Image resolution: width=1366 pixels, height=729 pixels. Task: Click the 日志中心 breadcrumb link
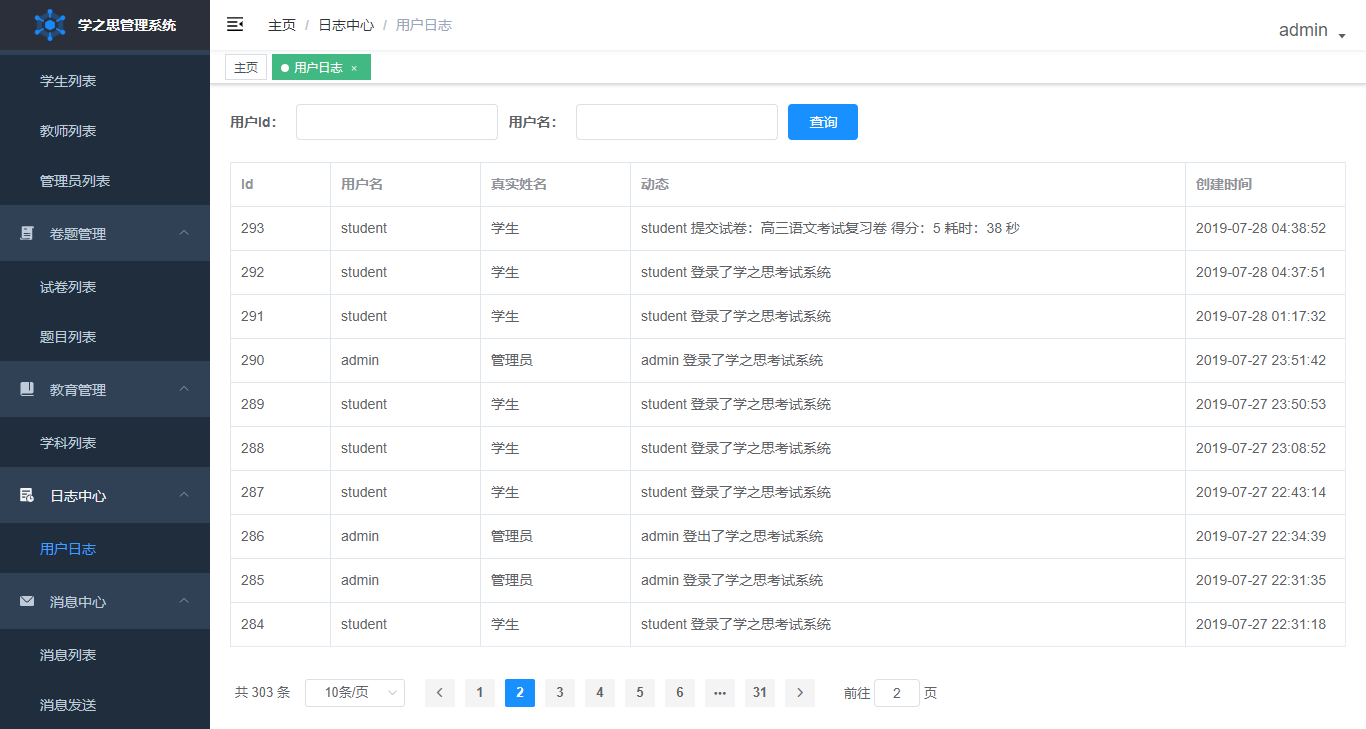pos(346,25)
